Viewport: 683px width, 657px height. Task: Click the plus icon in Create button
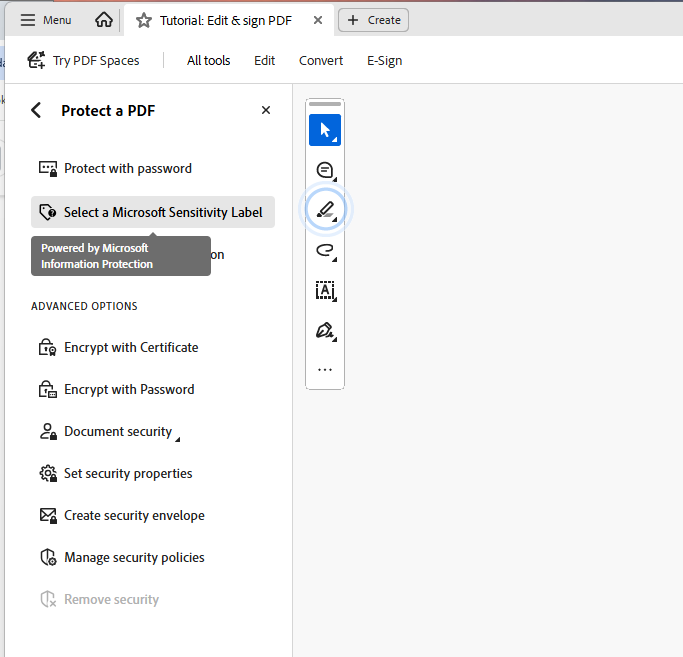tap(353, 20)
